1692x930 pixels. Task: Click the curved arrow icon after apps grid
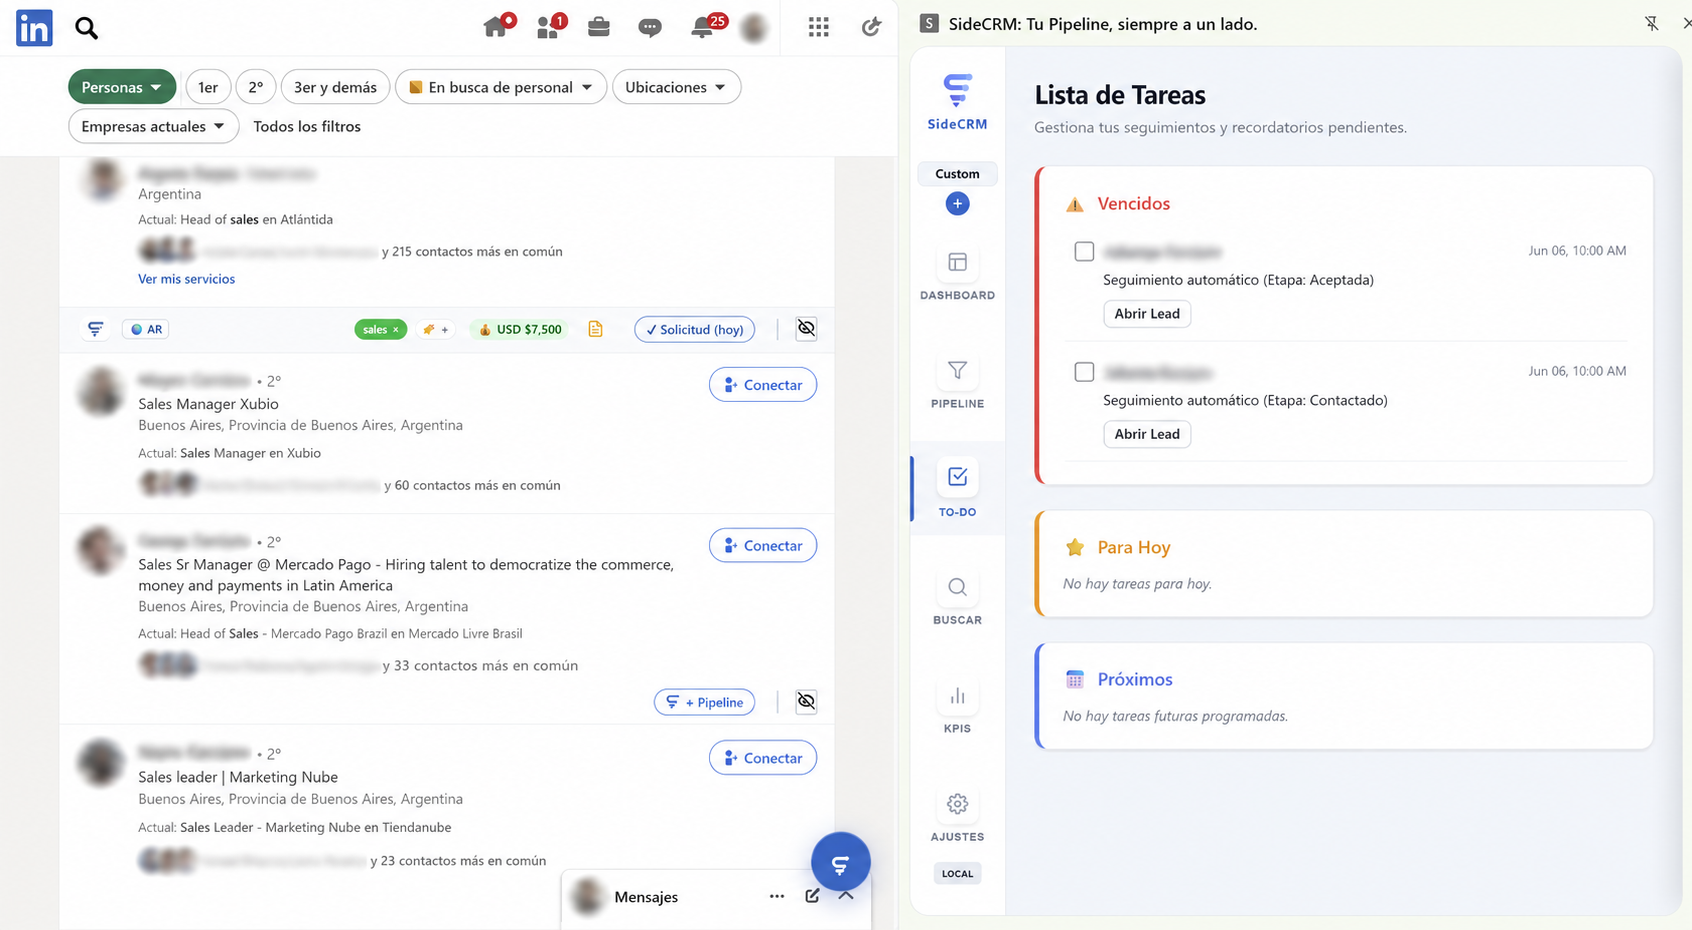click(871, 27)
